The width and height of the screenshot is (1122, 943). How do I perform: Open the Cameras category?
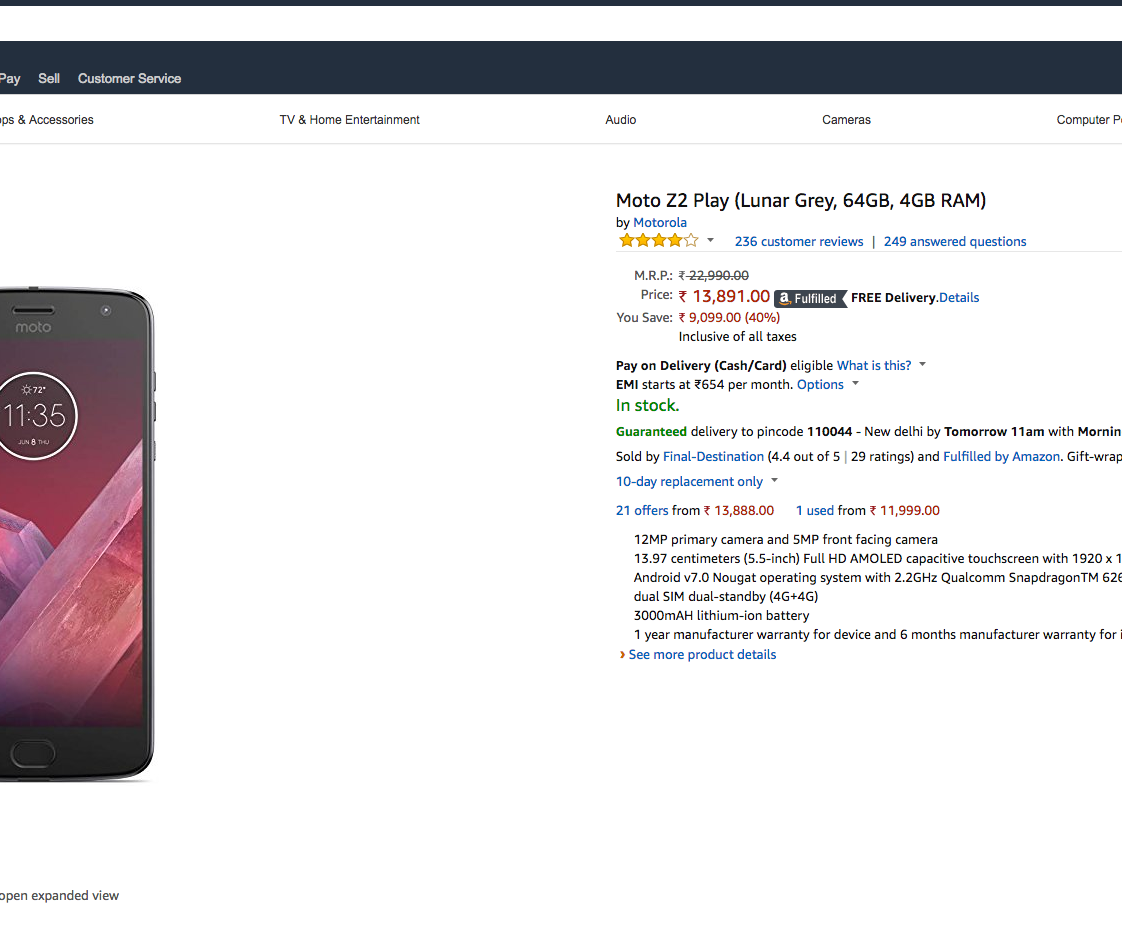pyautogui.click(x=846, y=120)
